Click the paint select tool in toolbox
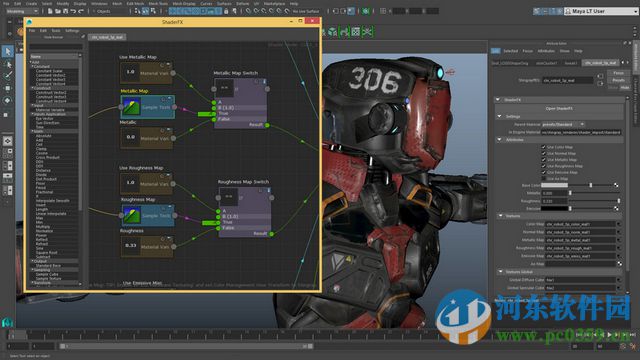Screen dimensions: 640x360 tap(7, 76)
